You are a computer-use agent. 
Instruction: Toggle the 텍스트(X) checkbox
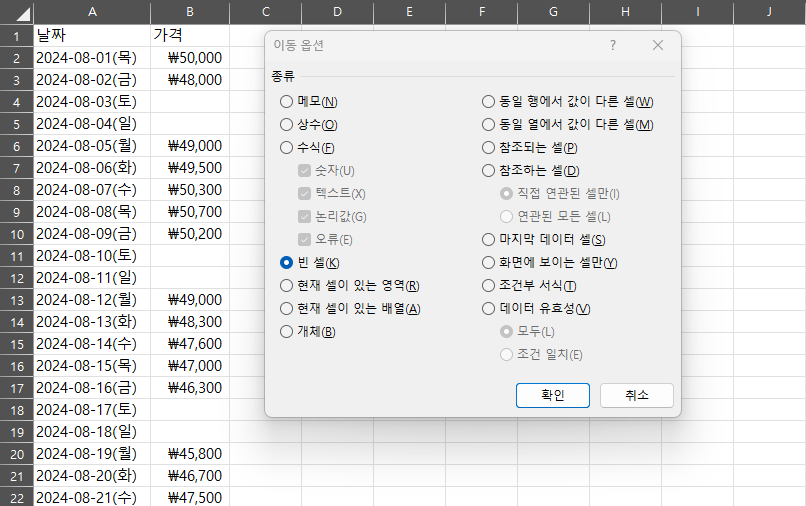point(332,193)
